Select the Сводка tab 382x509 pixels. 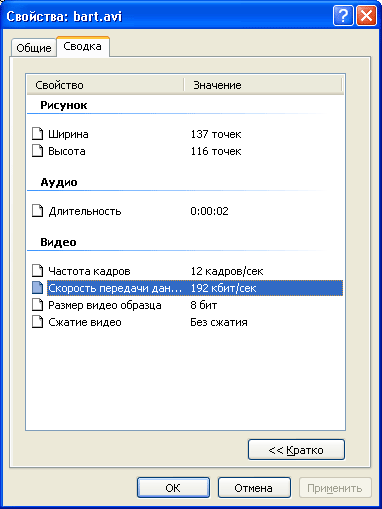point(83,46)
